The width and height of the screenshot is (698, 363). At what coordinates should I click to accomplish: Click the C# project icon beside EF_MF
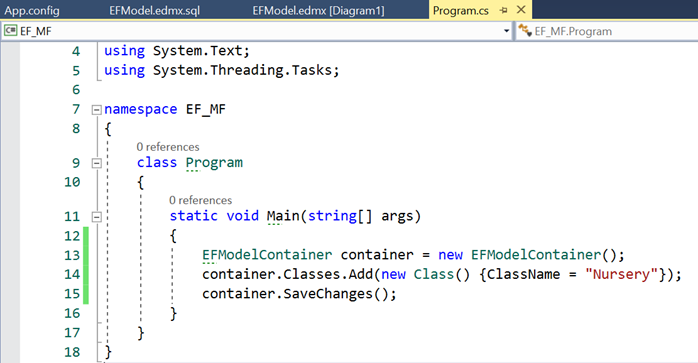(10, 31)
